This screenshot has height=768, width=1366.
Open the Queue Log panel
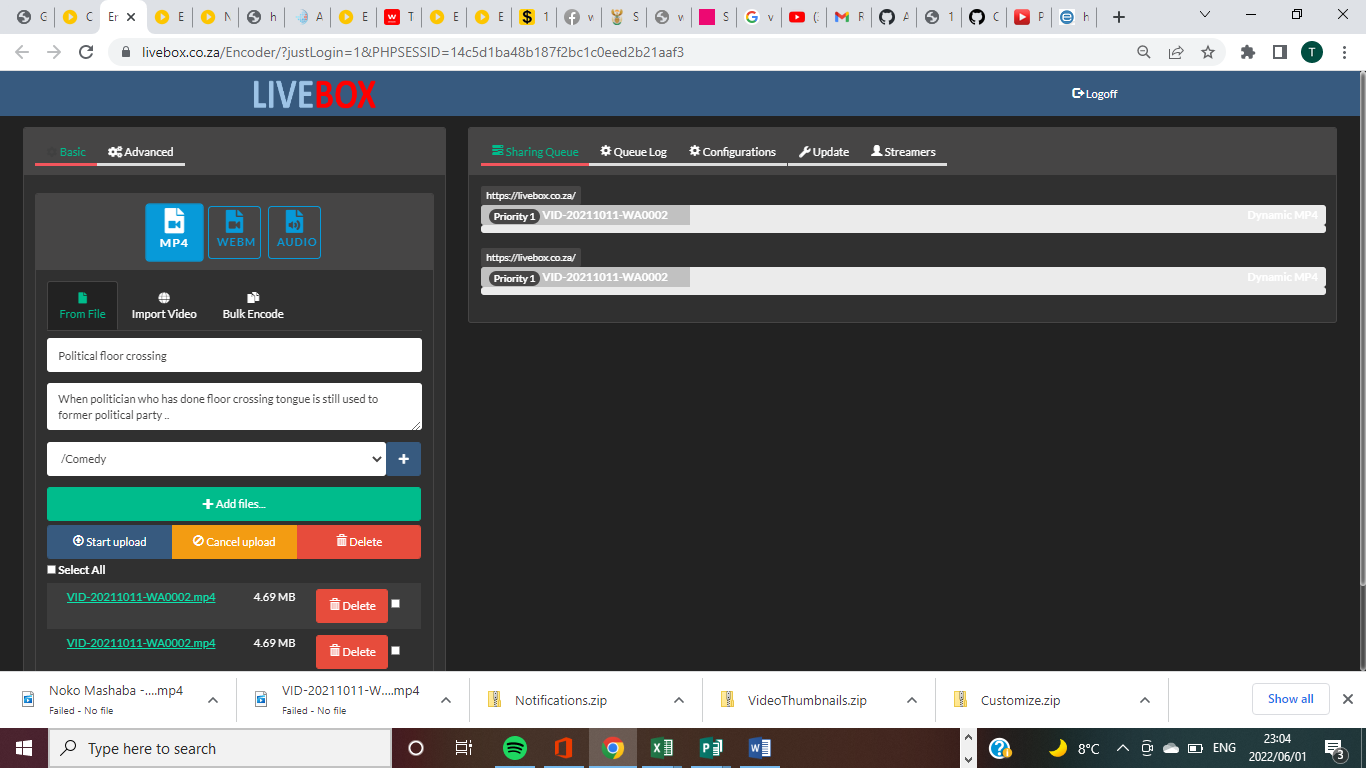[633, 151]
